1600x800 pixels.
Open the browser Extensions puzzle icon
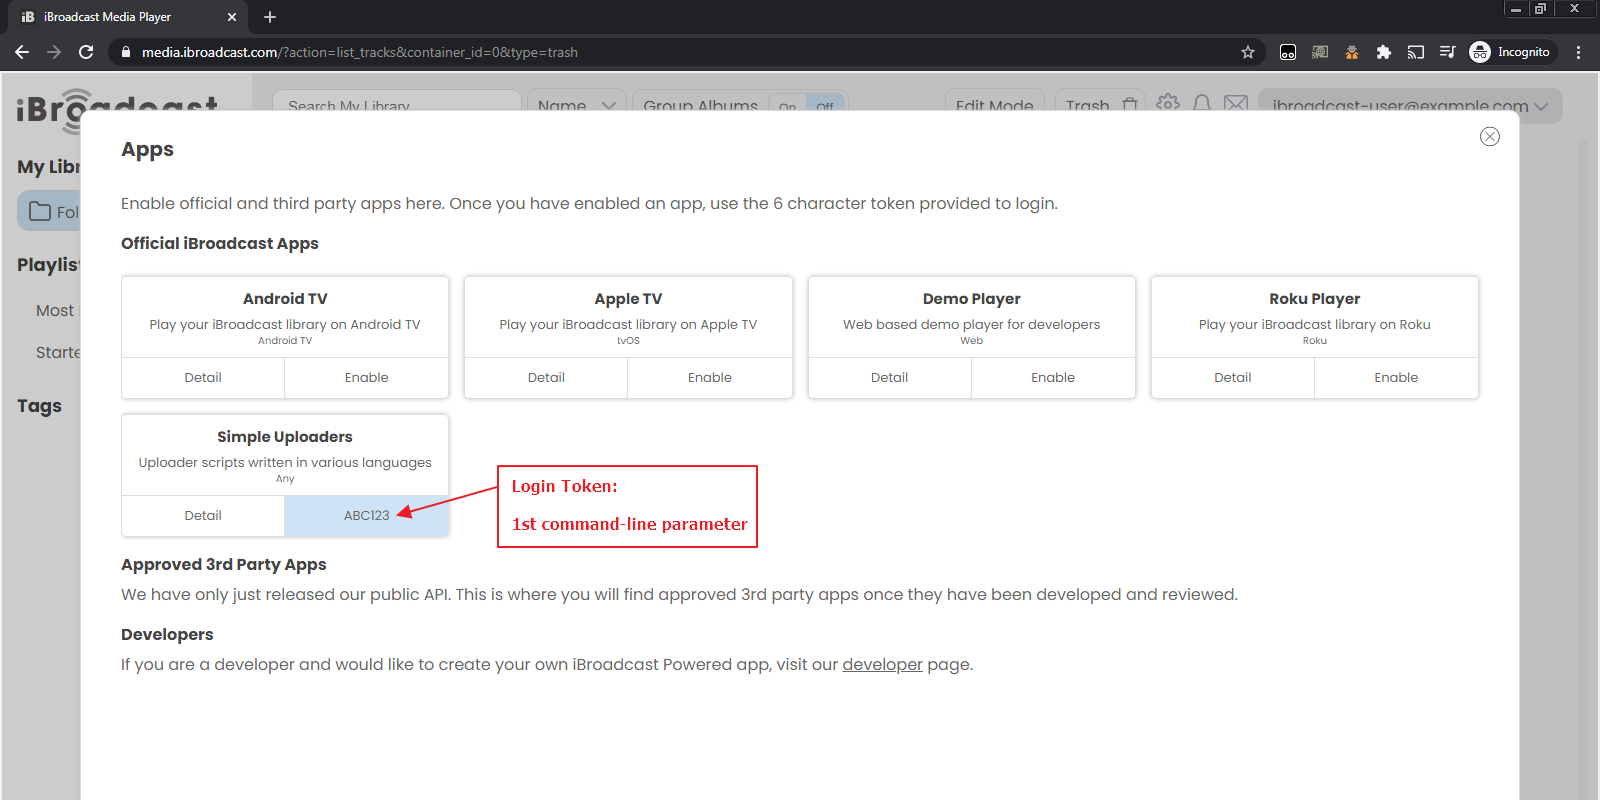[x=1384, y=52]
